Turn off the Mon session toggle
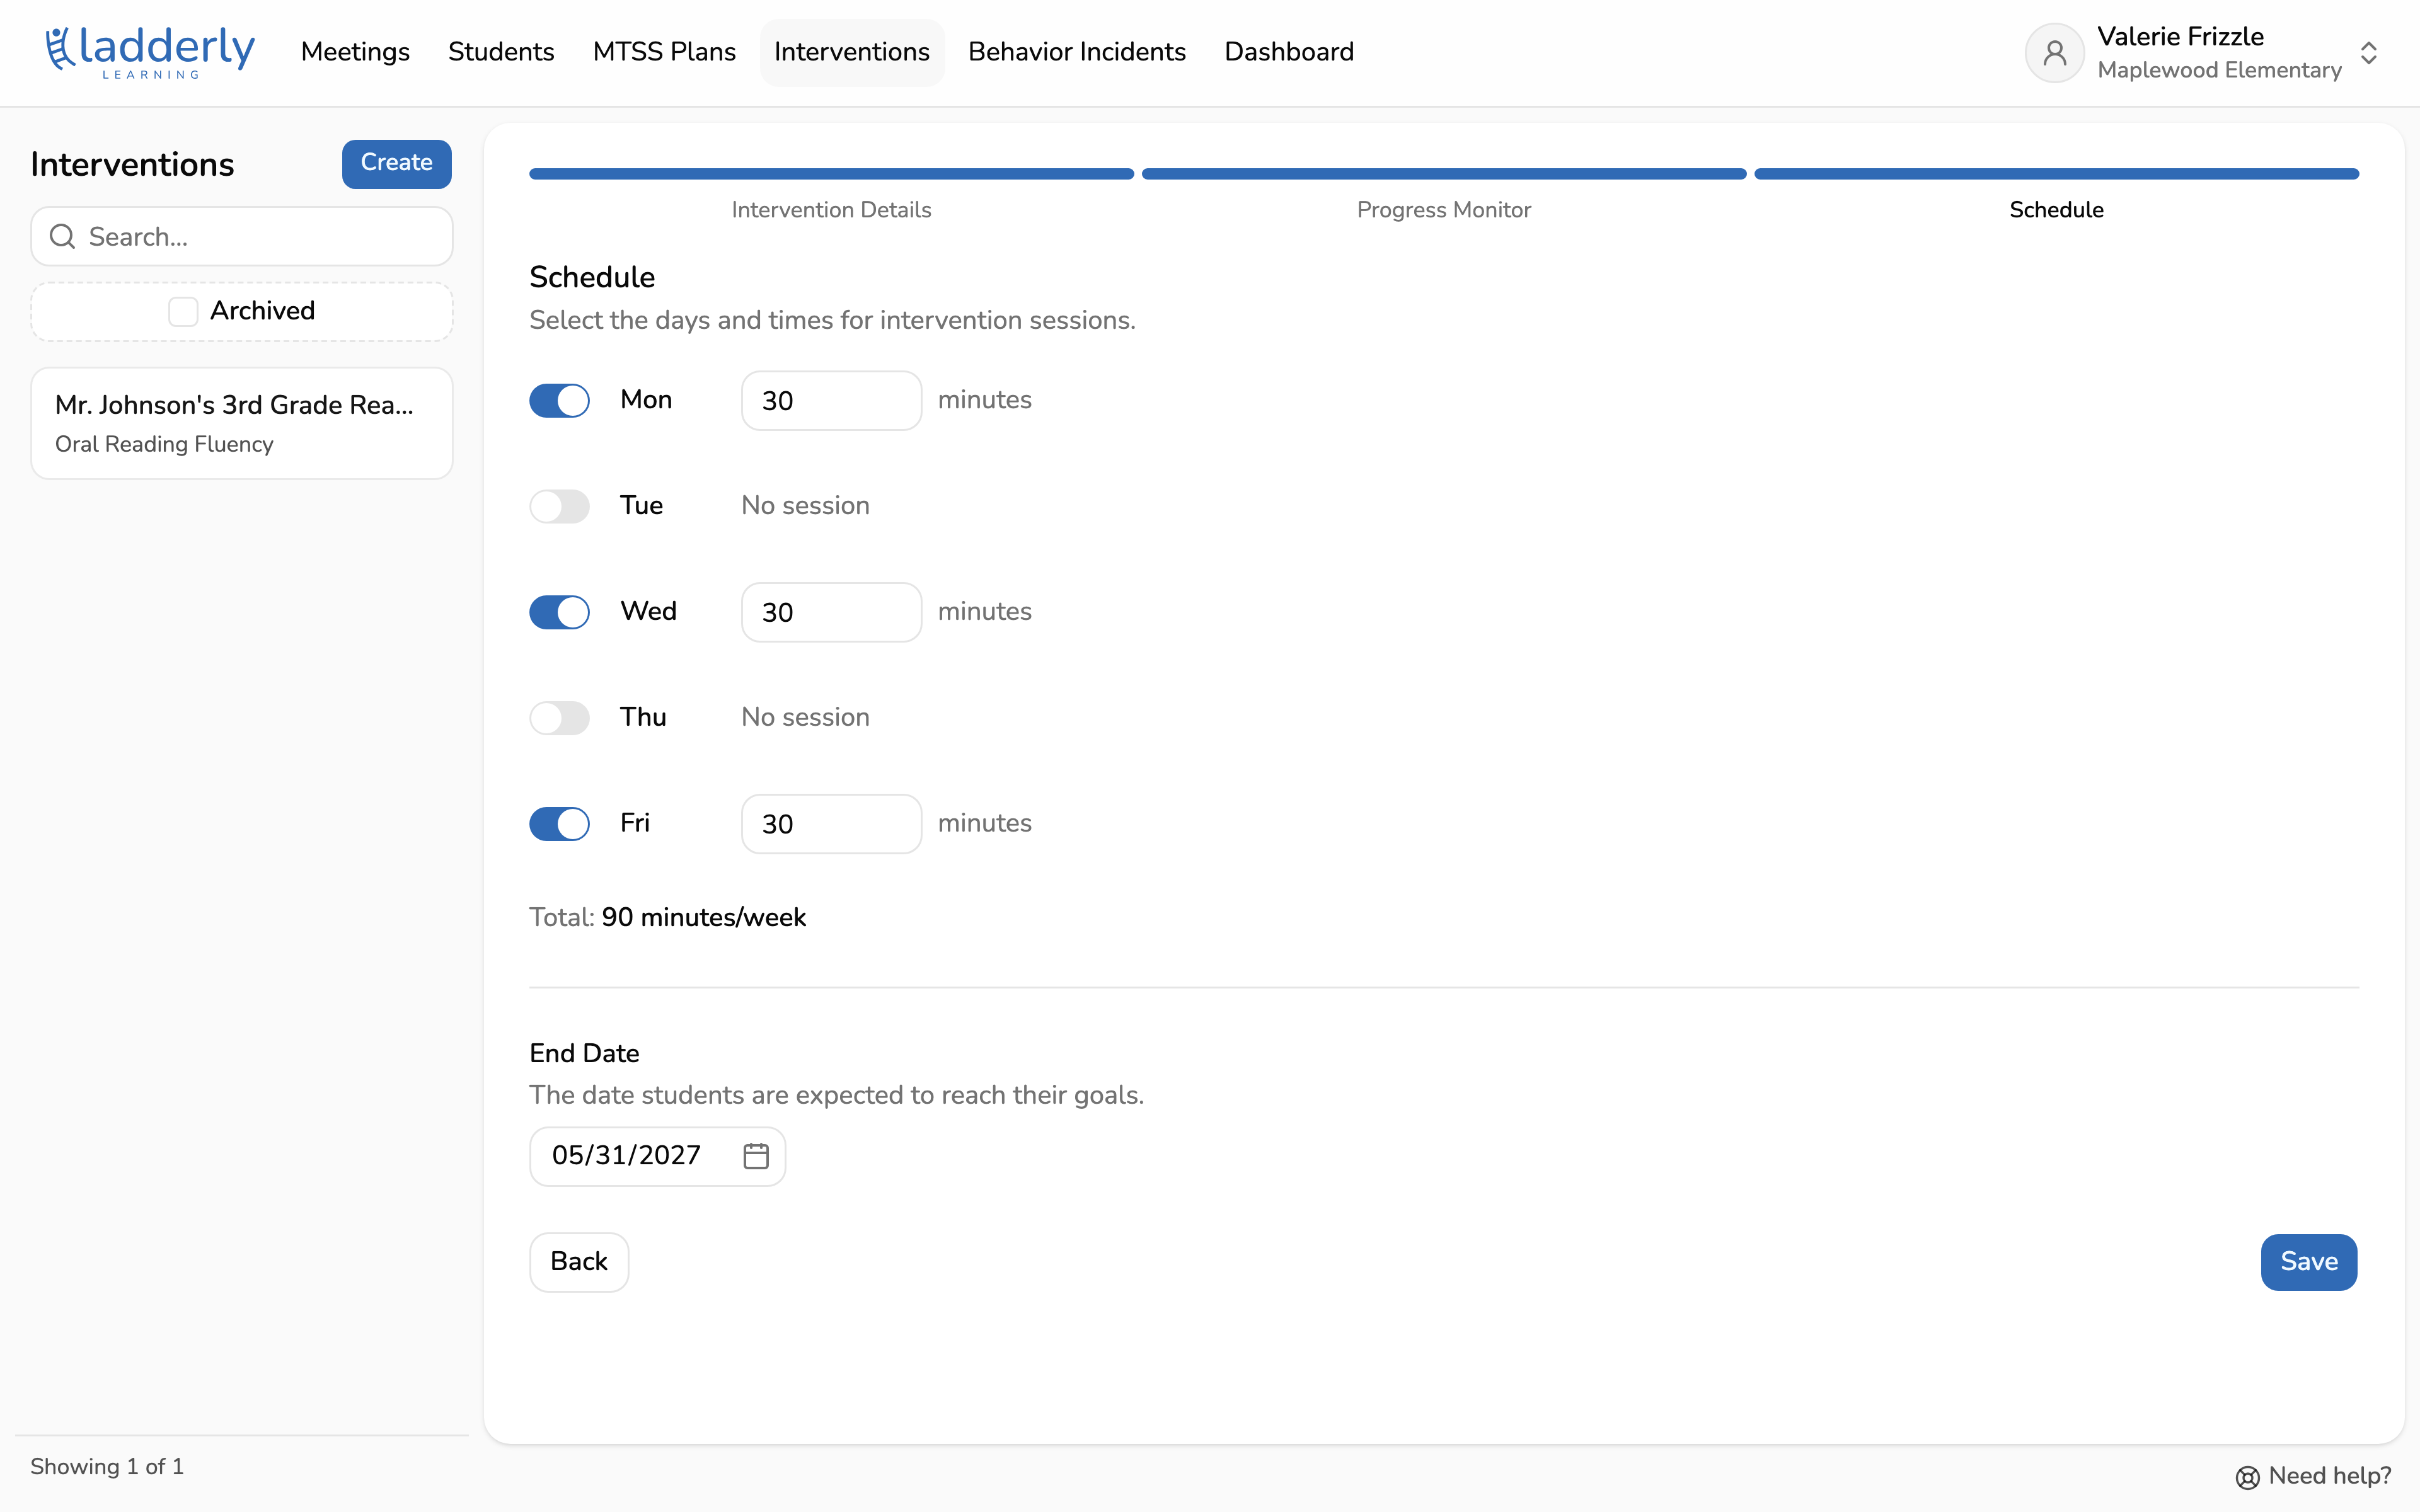The height and width of the screenshot is (1512, 2420). tap(559, 401)
